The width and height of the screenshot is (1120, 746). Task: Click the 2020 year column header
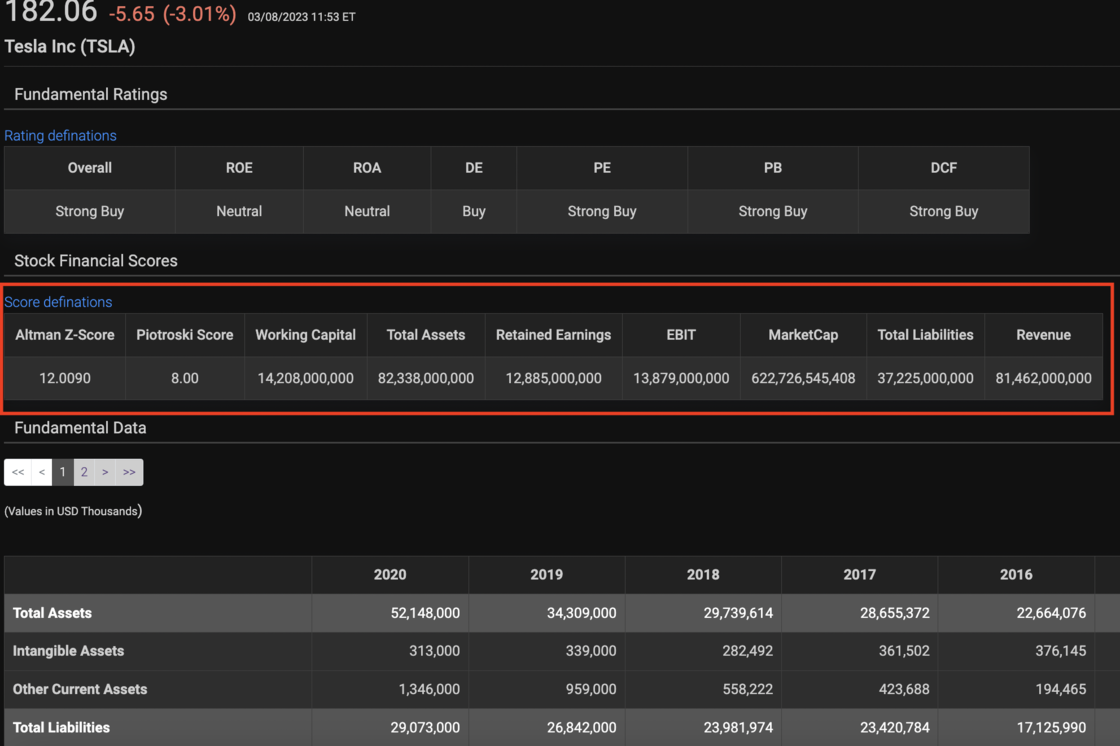coord(390,575)
